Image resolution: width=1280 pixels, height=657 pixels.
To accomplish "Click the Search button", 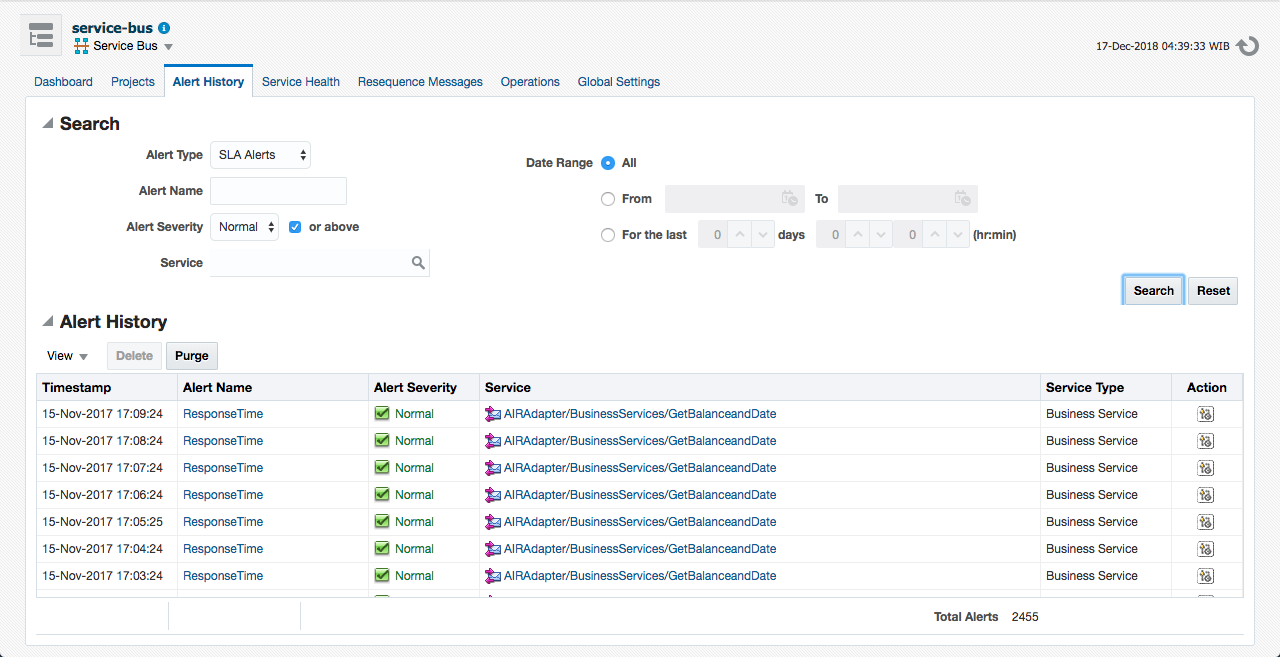I will 1152,289.
